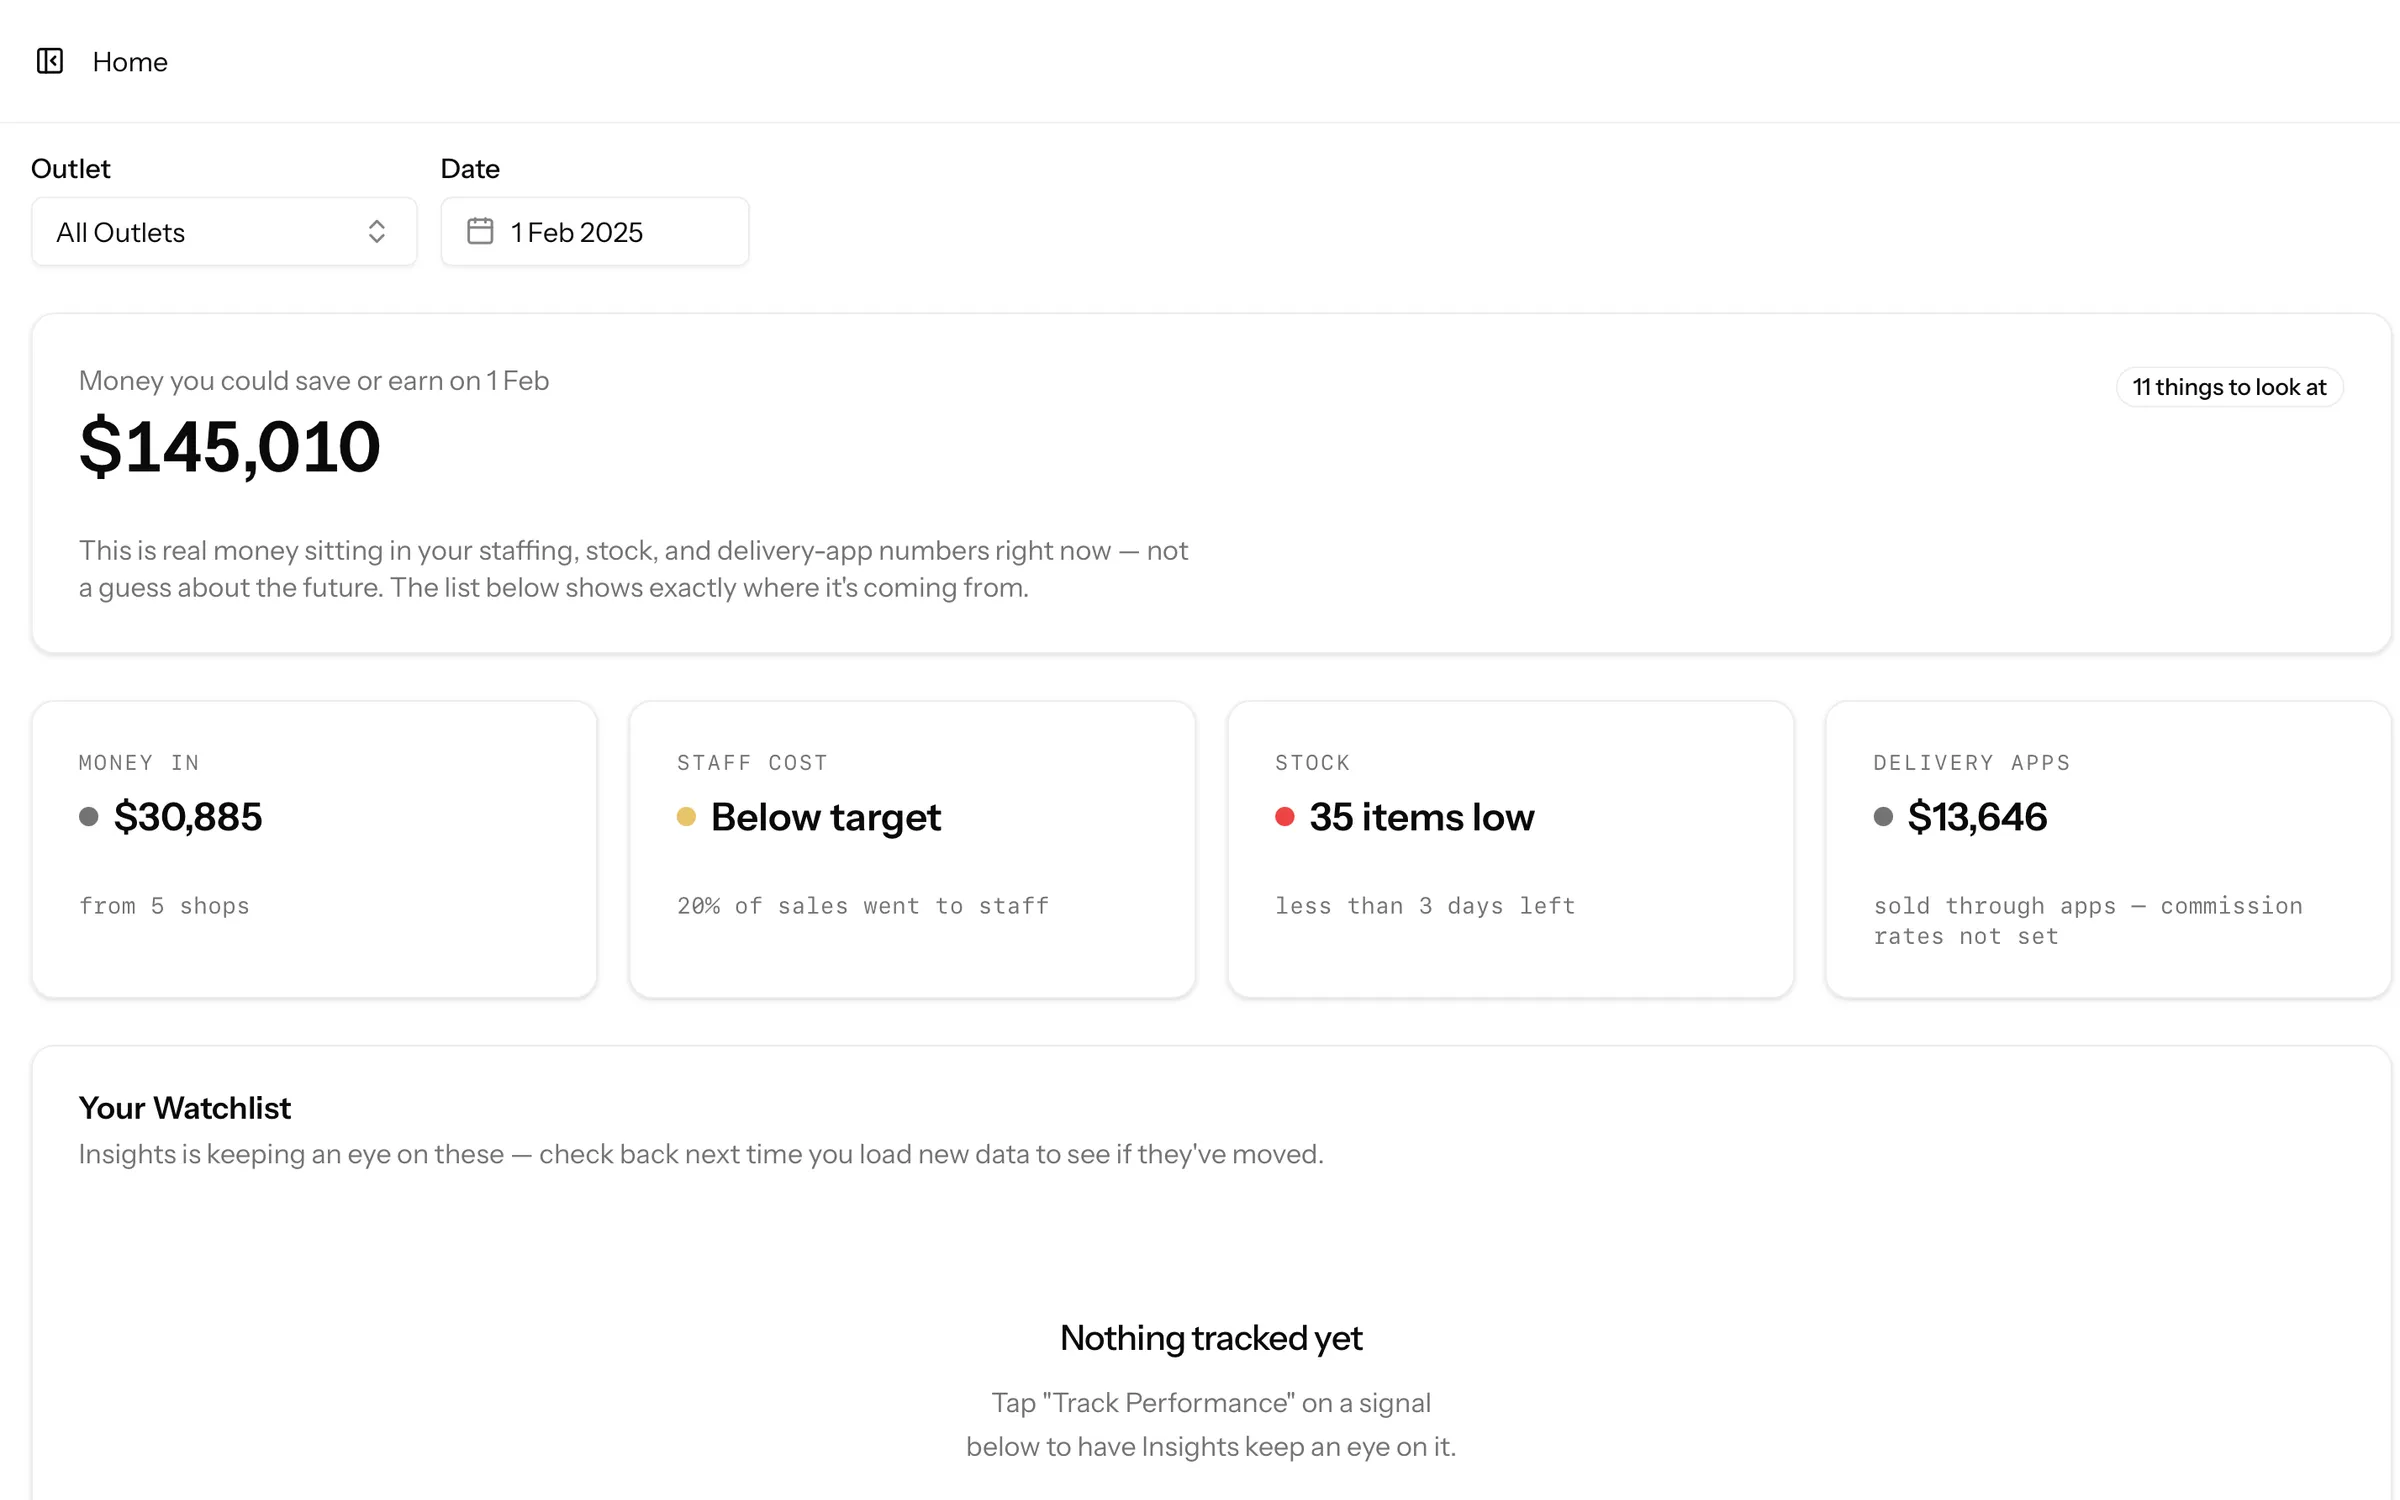Screen dimensions: 2400x1500
Task: Collapse the sidebar with the panel icon
Action: tap(50, 61)
